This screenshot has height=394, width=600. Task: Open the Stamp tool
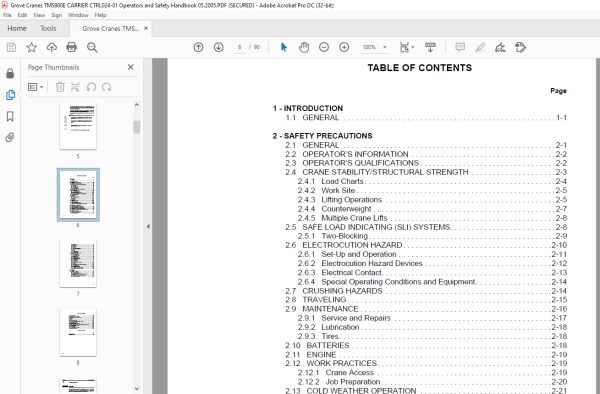pyautogui.click(x=520, y=47)
